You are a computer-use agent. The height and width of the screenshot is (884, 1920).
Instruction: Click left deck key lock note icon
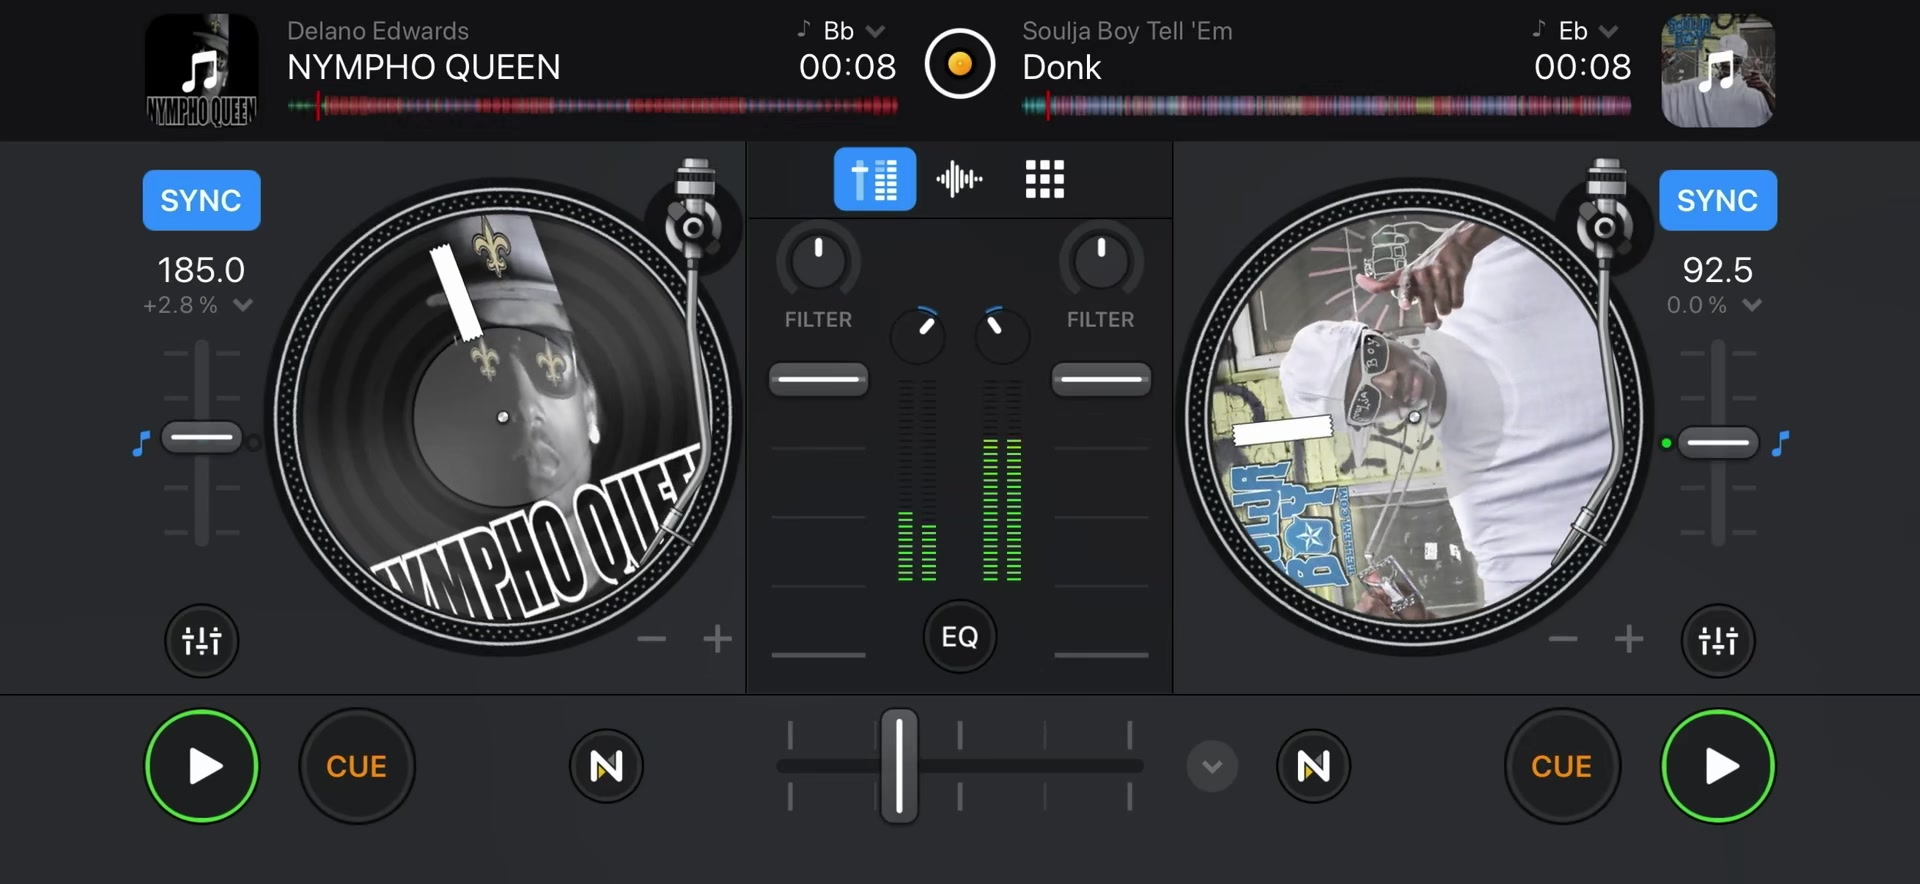[x=141, y=443]
